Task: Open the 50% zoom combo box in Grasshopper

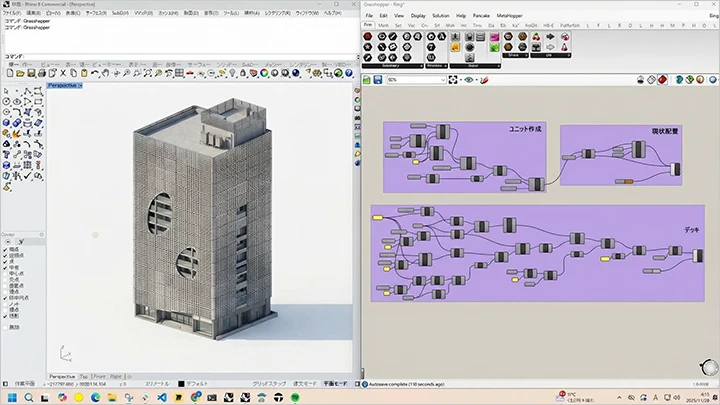Action: (416, 80)
